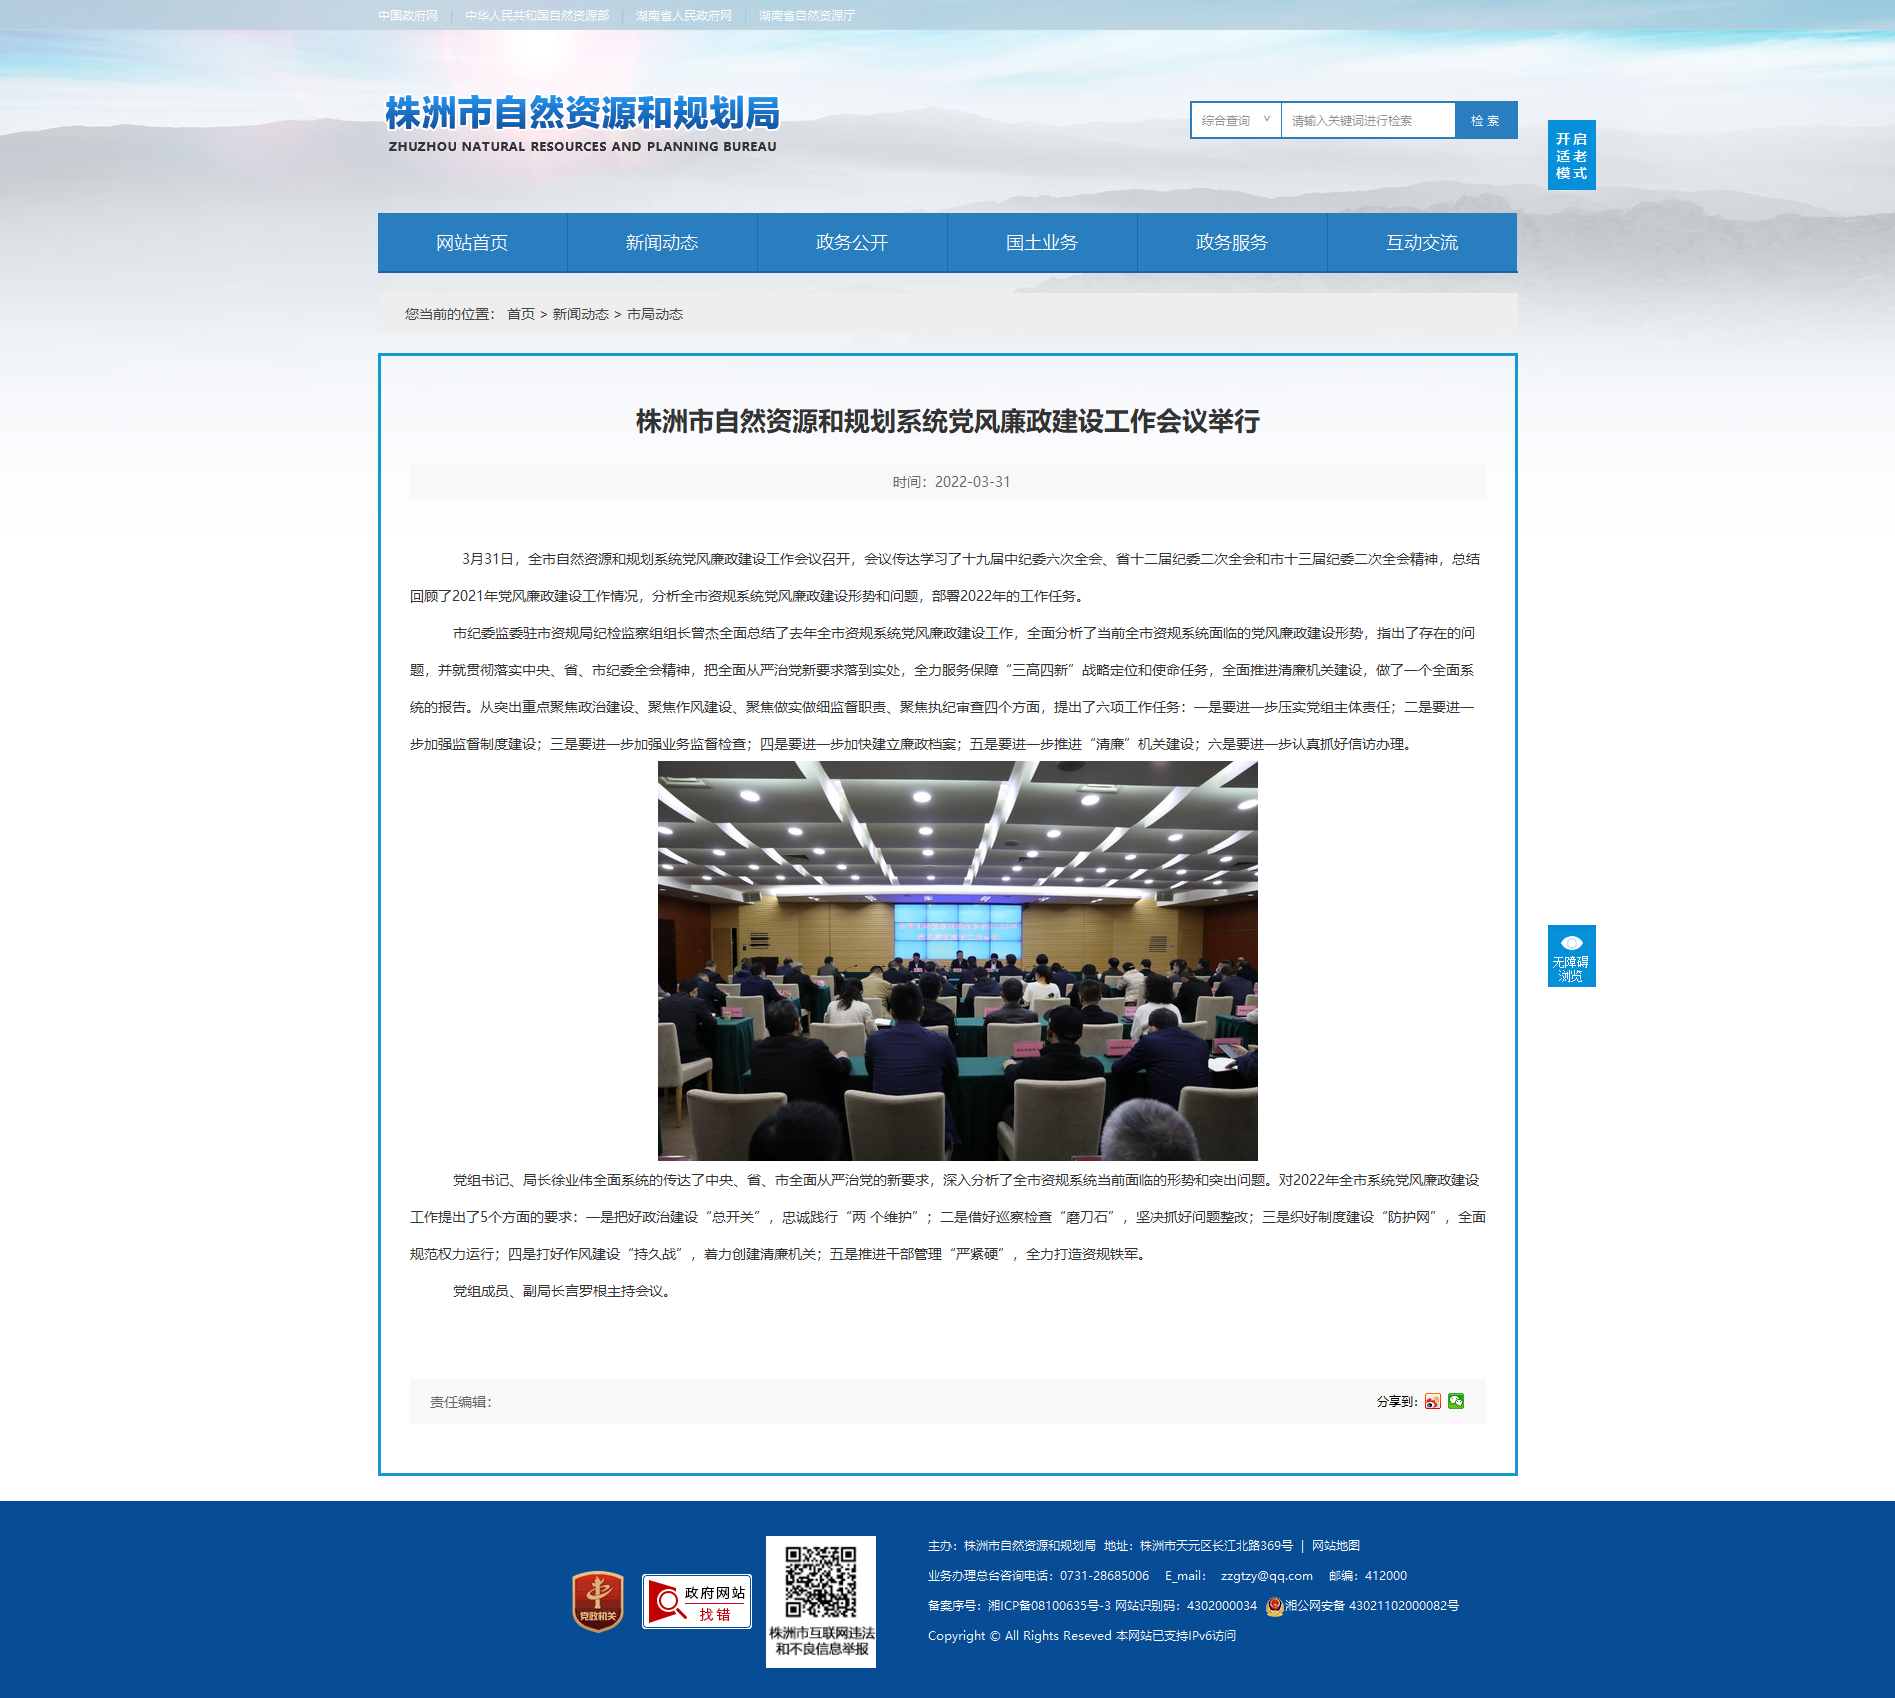This screenshot has width=1895, height=1698.
Task: Open the 网站地图 footer link
Action: [1336, 1546]
